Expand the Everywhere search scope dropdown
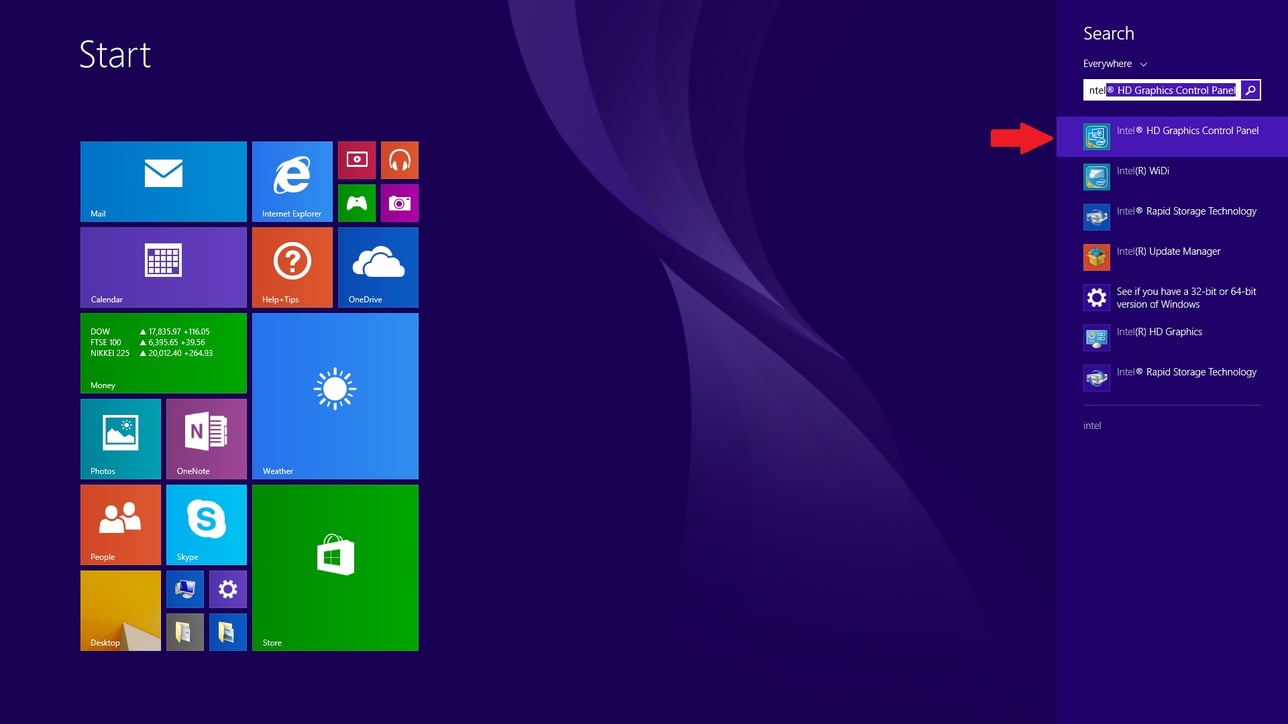The width and height of the screenshot is (1288, 724). pyautogui.click(x=1115, y=64)
